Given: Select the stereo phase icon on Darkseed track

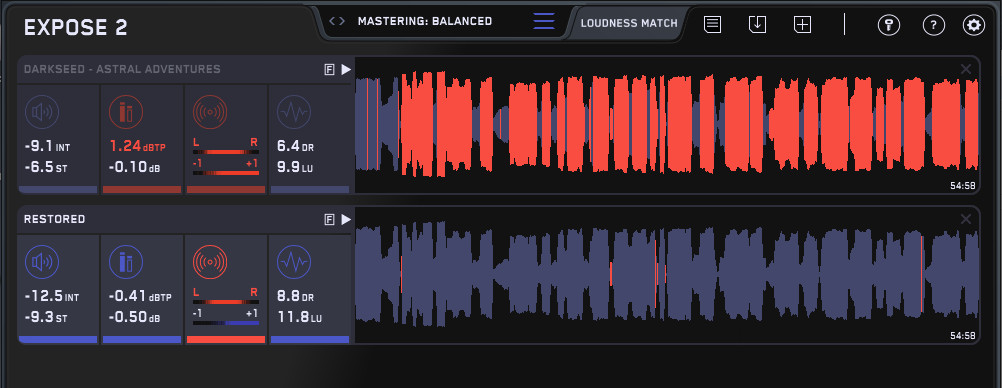Looking at the screenshot, I should pyautogui.click(x=210, y=112).
